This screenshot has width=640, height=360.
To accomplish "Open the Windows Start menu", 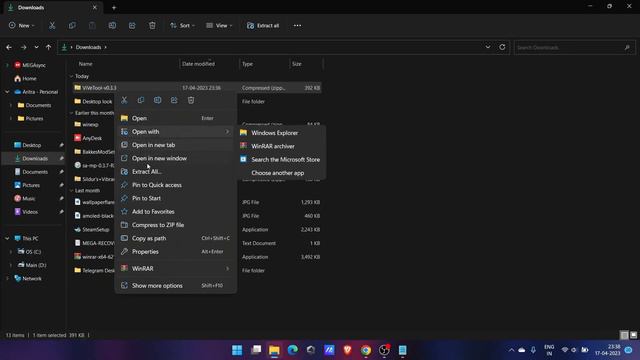I will click(237, 350).
